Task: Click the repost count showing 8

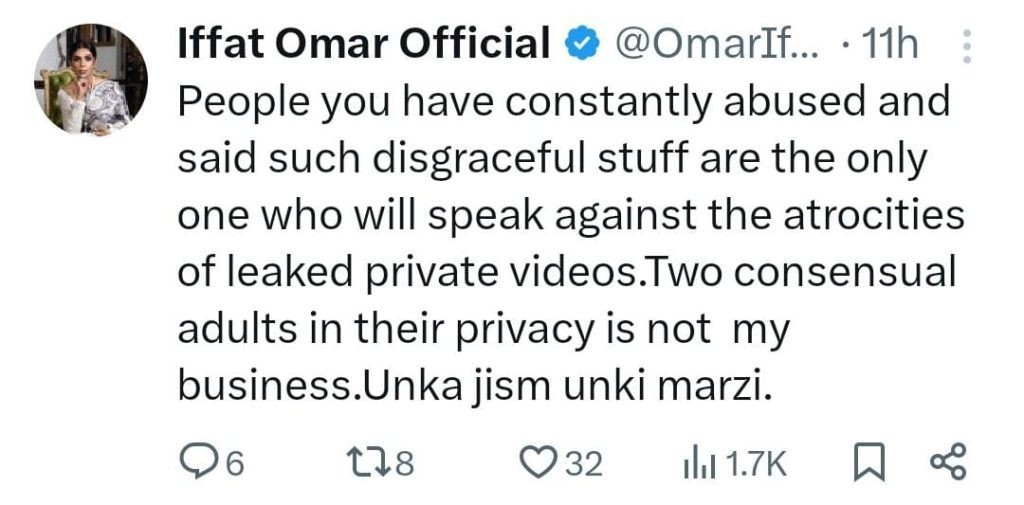Action: [404, 464]
